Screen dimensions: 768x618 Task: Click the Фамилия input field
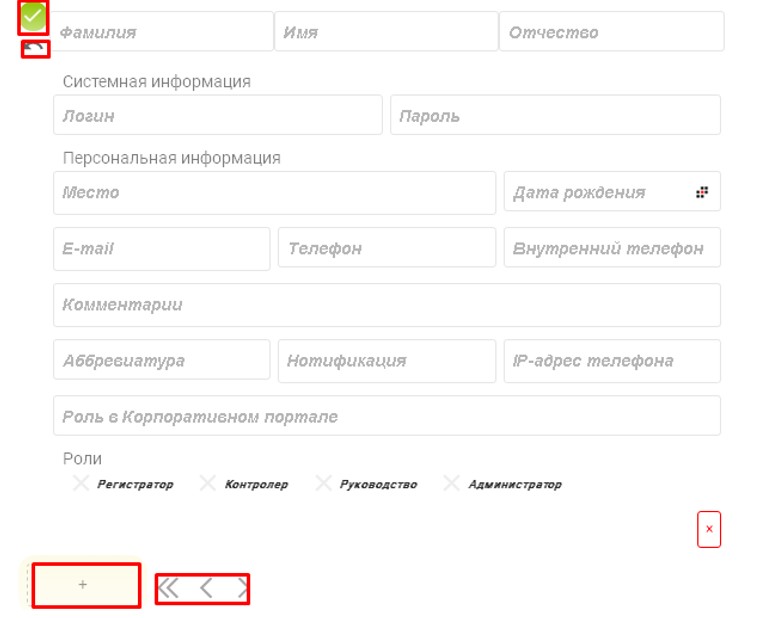pos(162,32)
